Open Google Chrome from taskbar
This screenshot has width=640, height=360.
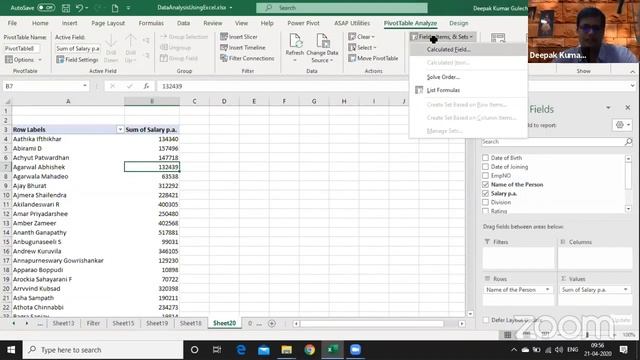pyautogui.click(x=309, y=350)
